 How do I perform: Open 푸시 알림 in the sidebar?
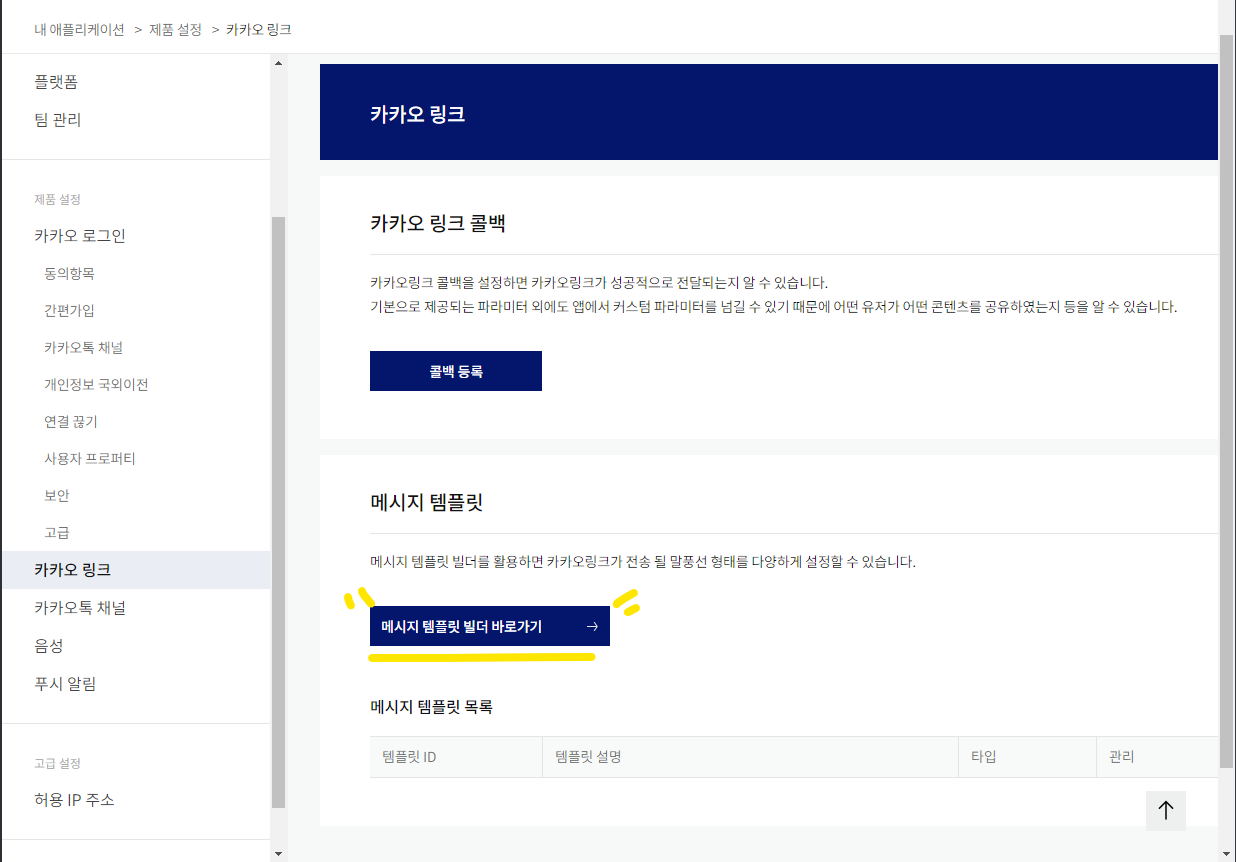65,684
